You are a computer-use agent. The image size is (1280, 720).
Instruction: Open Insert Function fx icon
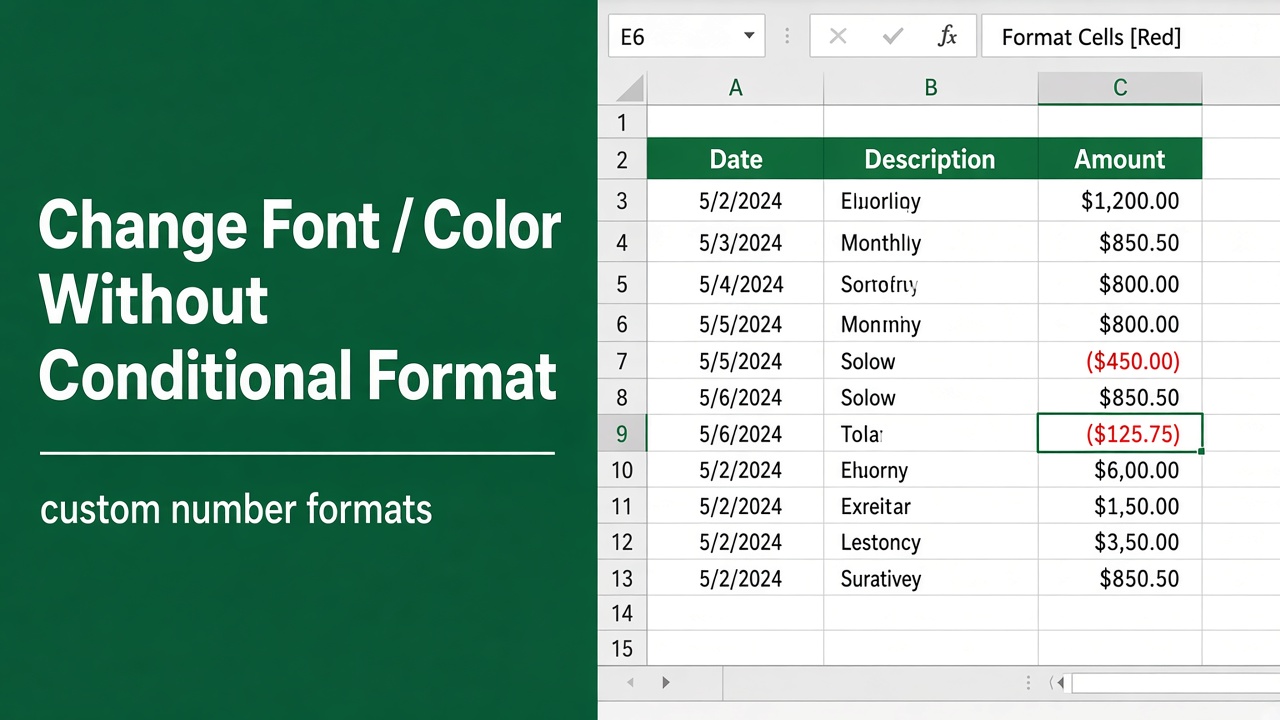pyautogui.click(x=947, y=37)
